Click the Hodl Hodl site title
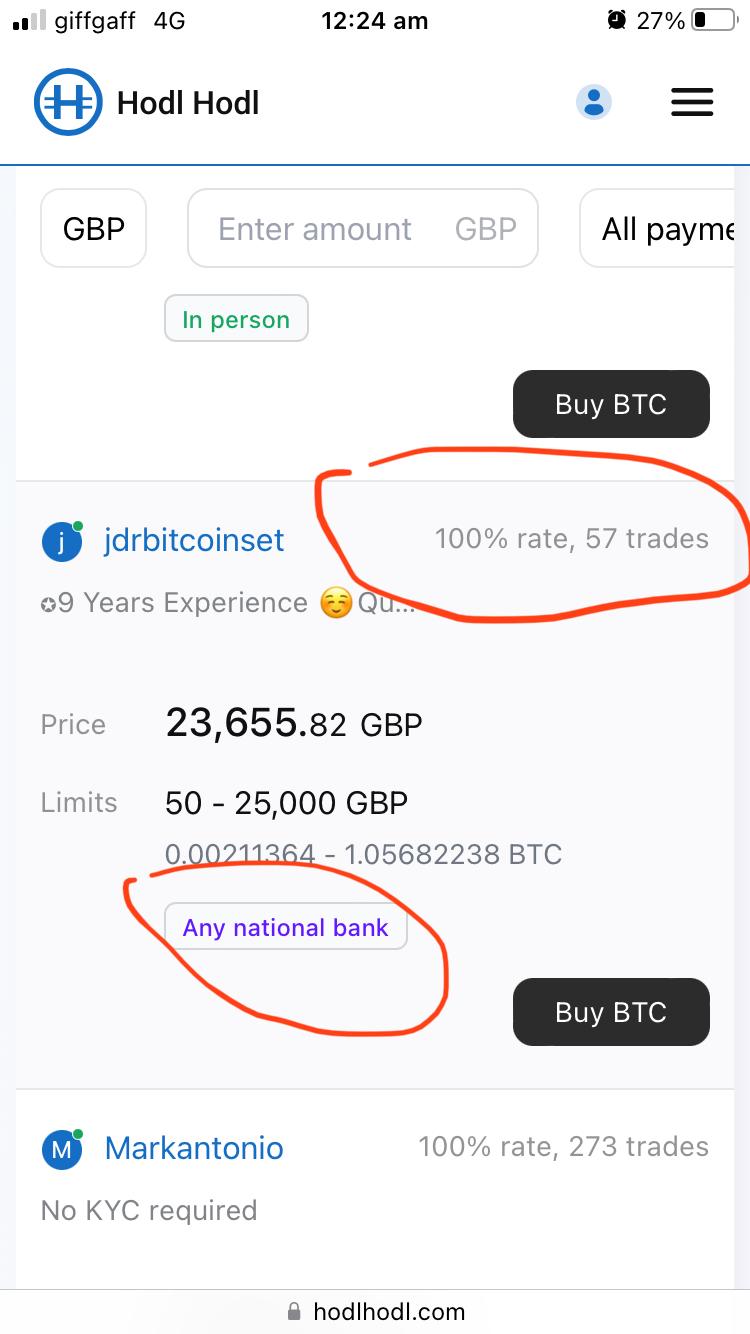750x1334 pixels. [x=188, y=103]
